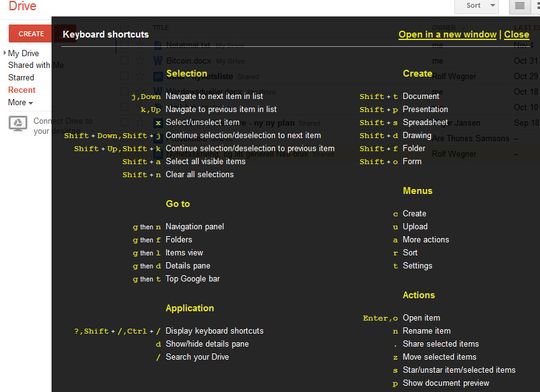Screen dimensions: 540x392
Task: Click 'Show/hide details pane' text
Action: point(207,344)
